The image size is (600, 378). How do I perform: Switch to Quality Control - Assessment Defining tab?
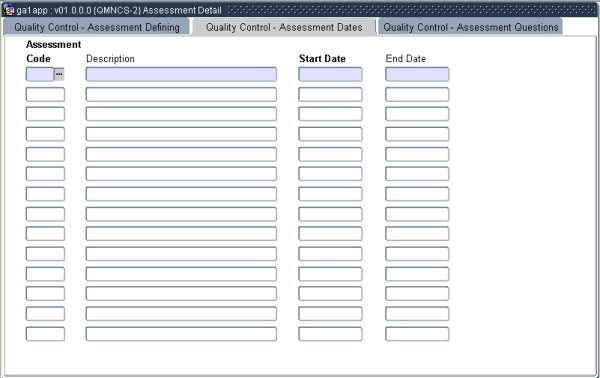(97, 27)
